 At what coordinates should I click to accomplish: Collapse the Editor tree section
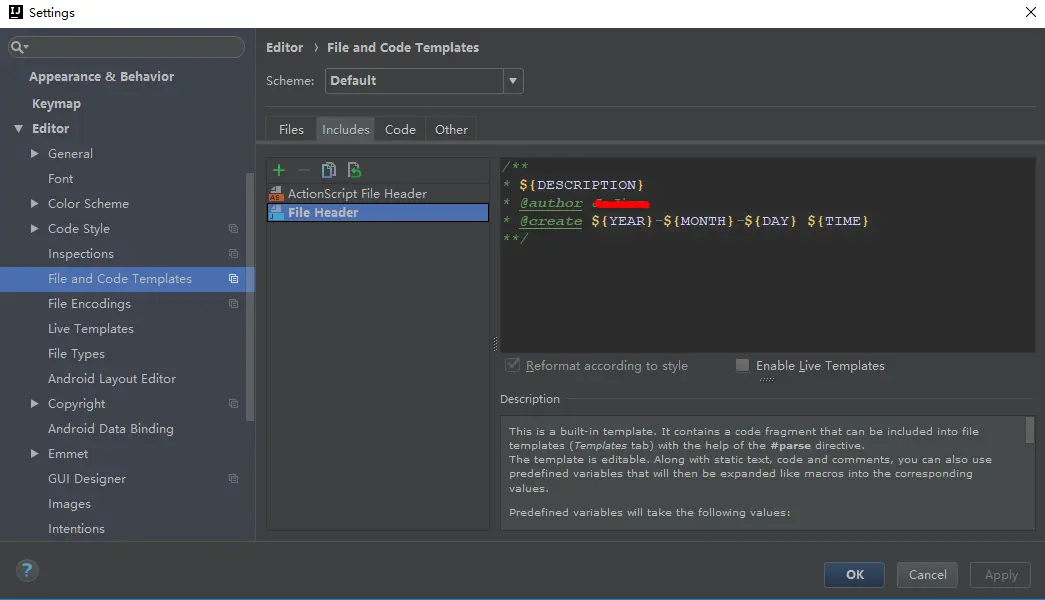[x=19, y=129]
